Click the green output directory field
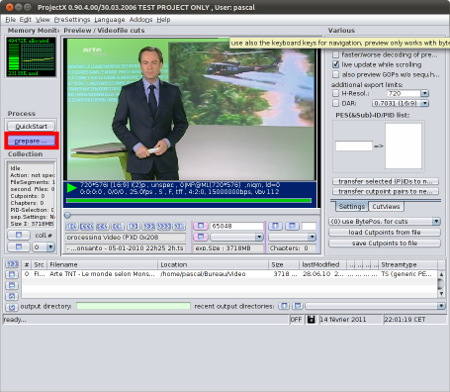Viewport: 450px width, 392px height. [x=133, y=306]
